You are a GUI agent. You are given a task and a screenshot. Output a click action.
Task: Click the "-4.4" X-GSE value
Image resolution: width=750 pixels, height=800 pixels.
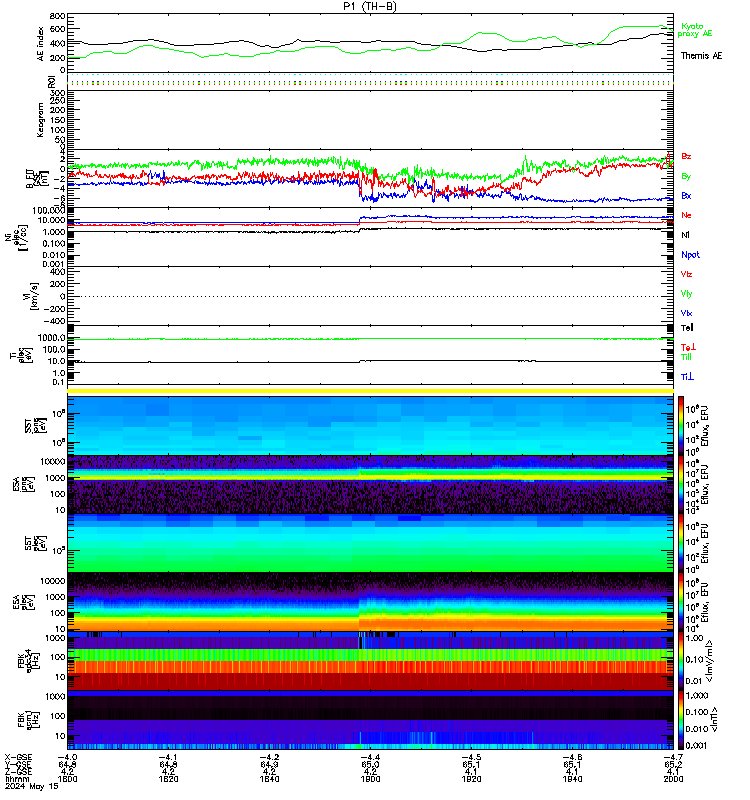click(x=370, y=758)
